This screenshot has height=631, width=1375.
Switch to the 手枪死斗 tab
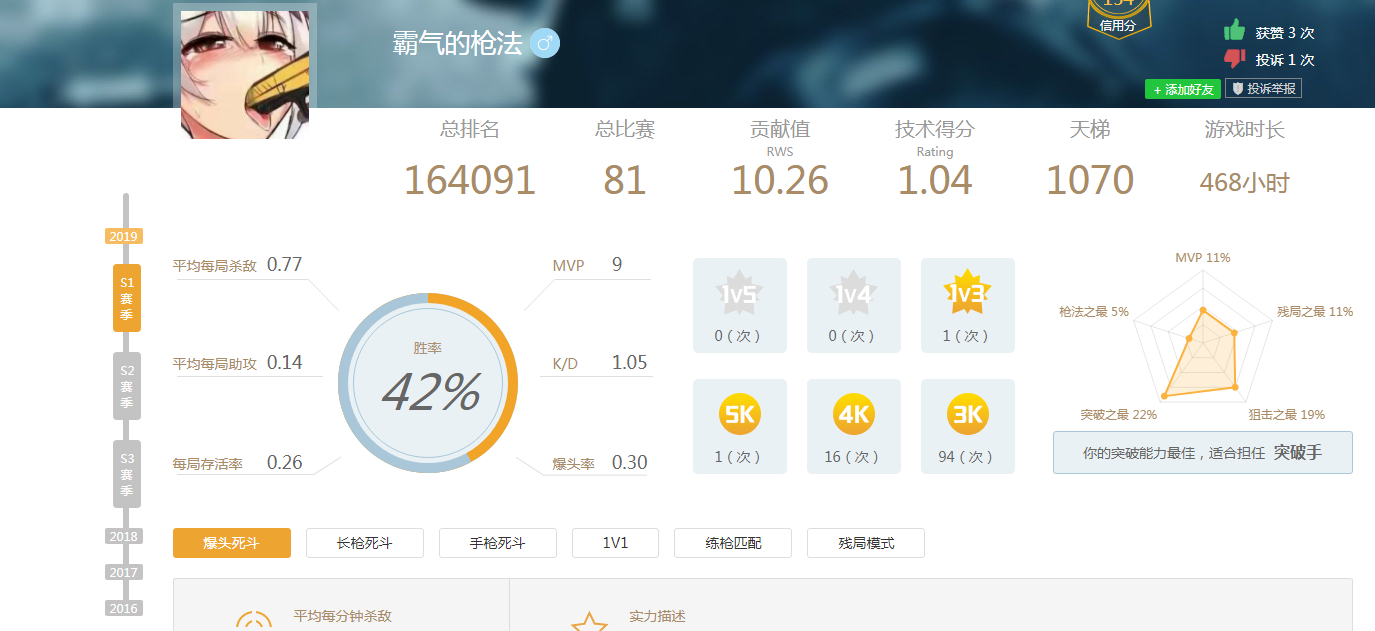498,543
